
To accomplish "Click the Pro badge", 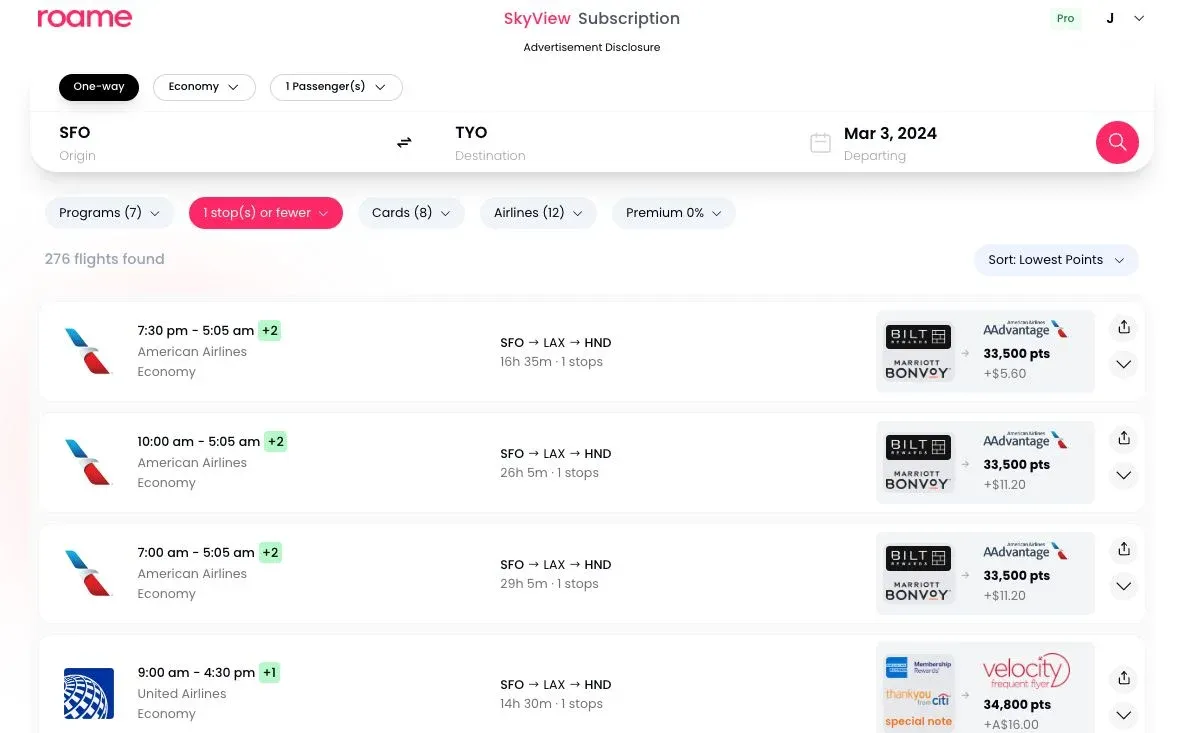I will coord(1065,18).
